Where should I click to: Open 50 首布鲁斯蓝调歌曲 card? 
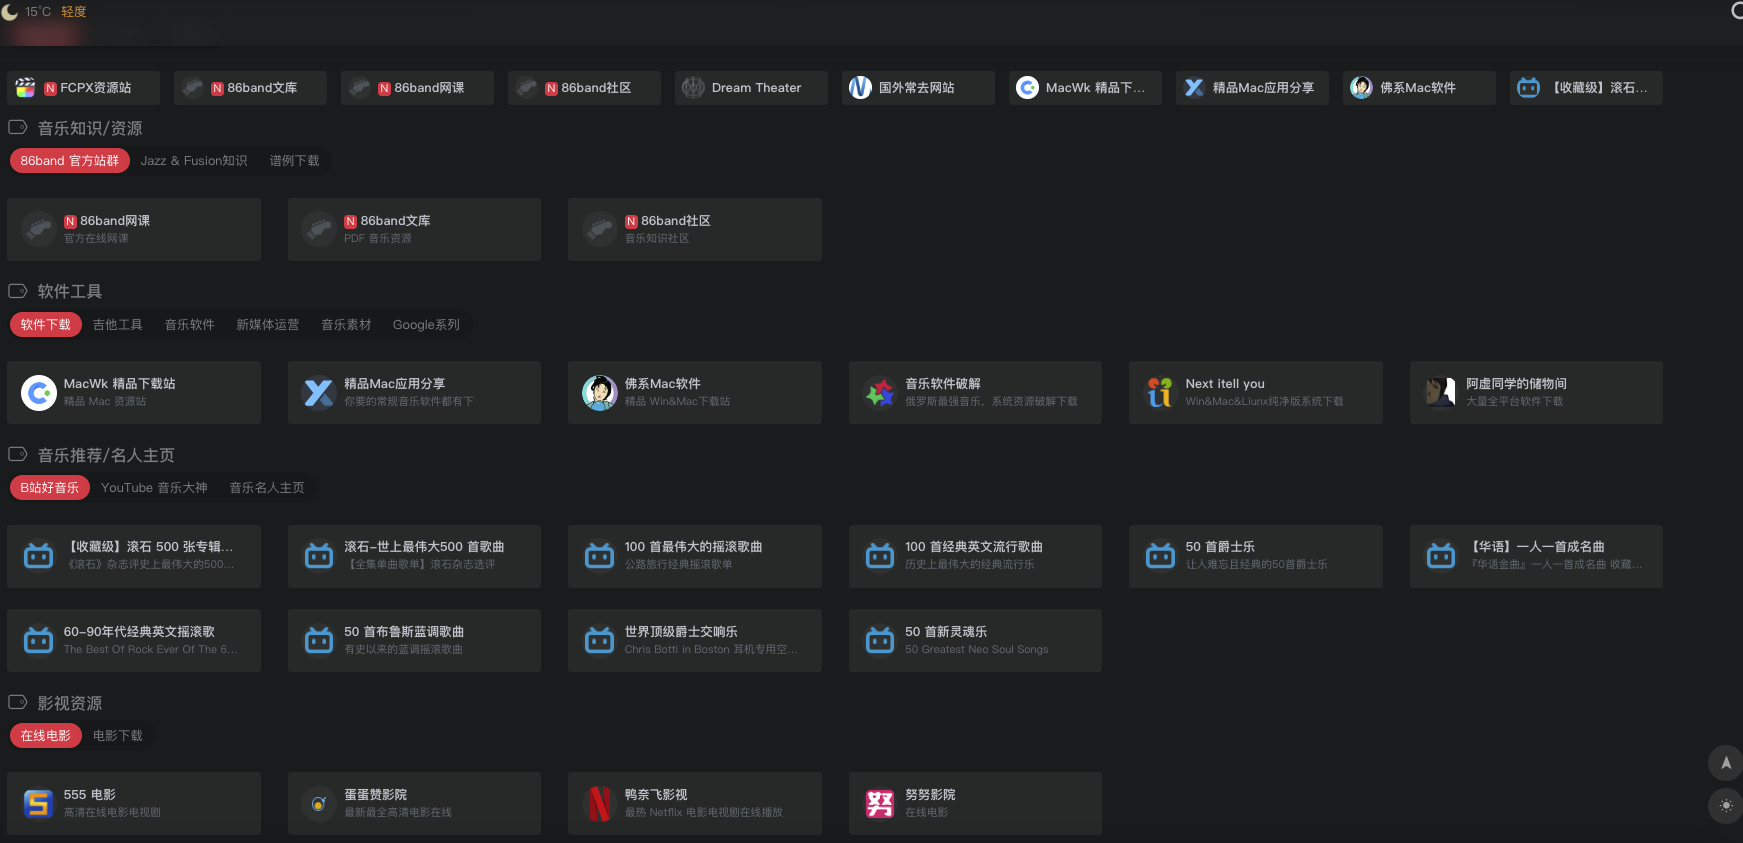click(414, 641)
